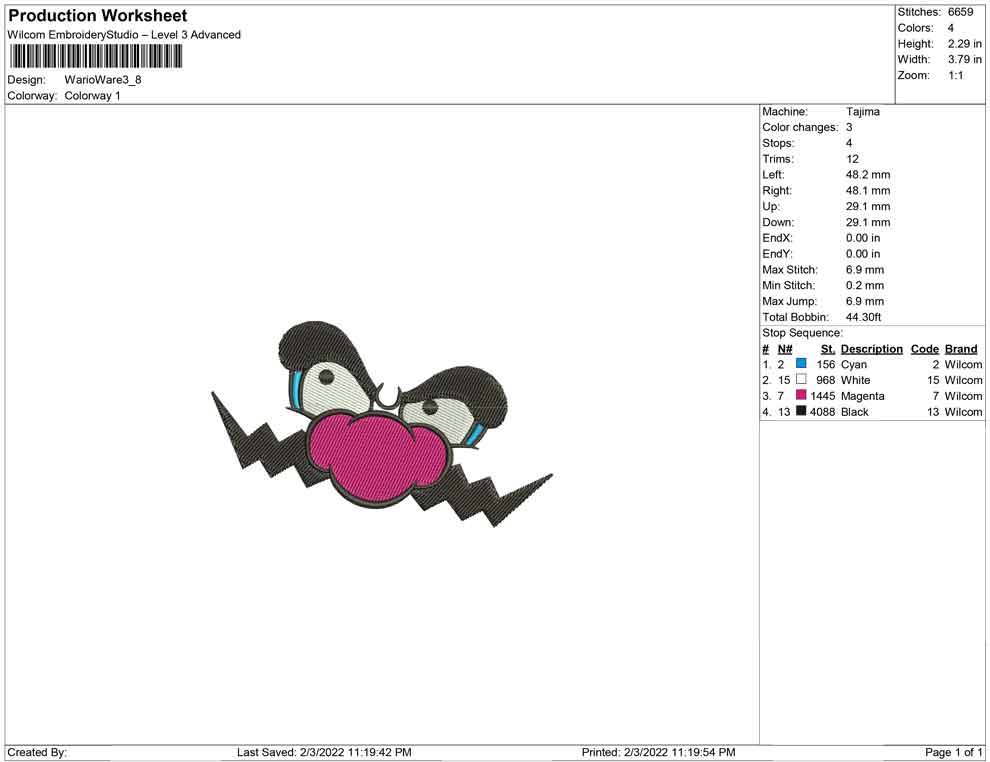Click the Stitches value '6659'
Image resolution: width=990 pixels, height=762 pixels.
coord(960,12)
